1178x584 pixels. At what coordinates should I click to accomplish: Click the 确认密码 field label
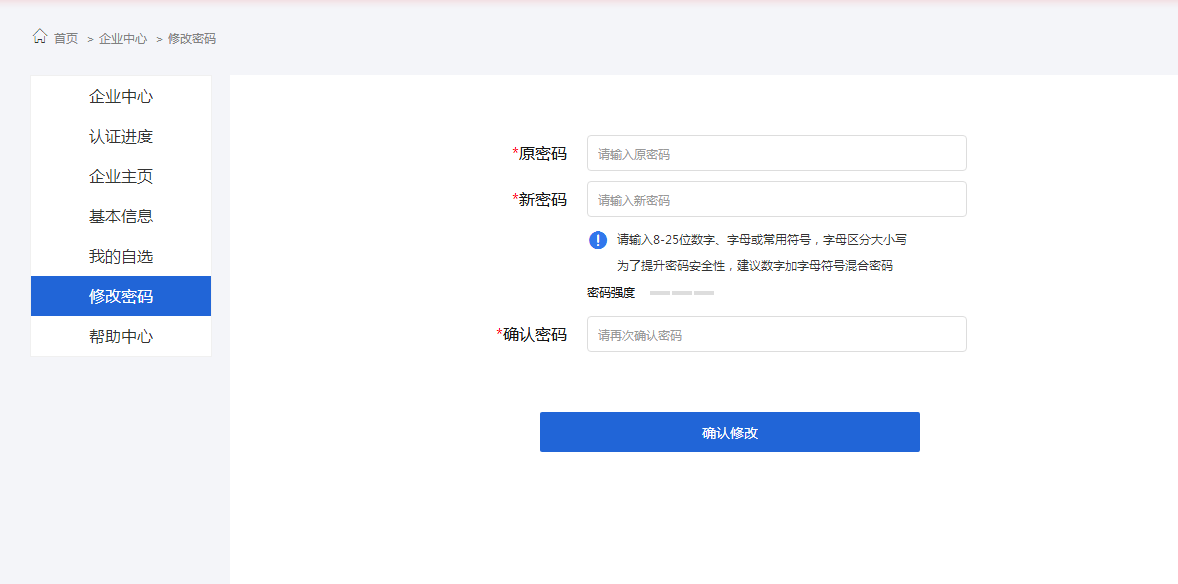534,335
